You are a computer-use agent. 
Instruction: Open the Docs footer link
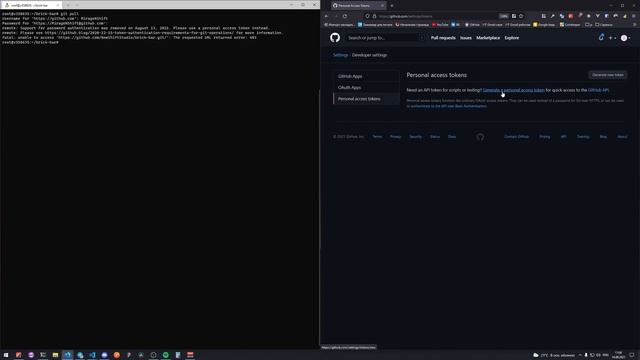pos(452,137)
